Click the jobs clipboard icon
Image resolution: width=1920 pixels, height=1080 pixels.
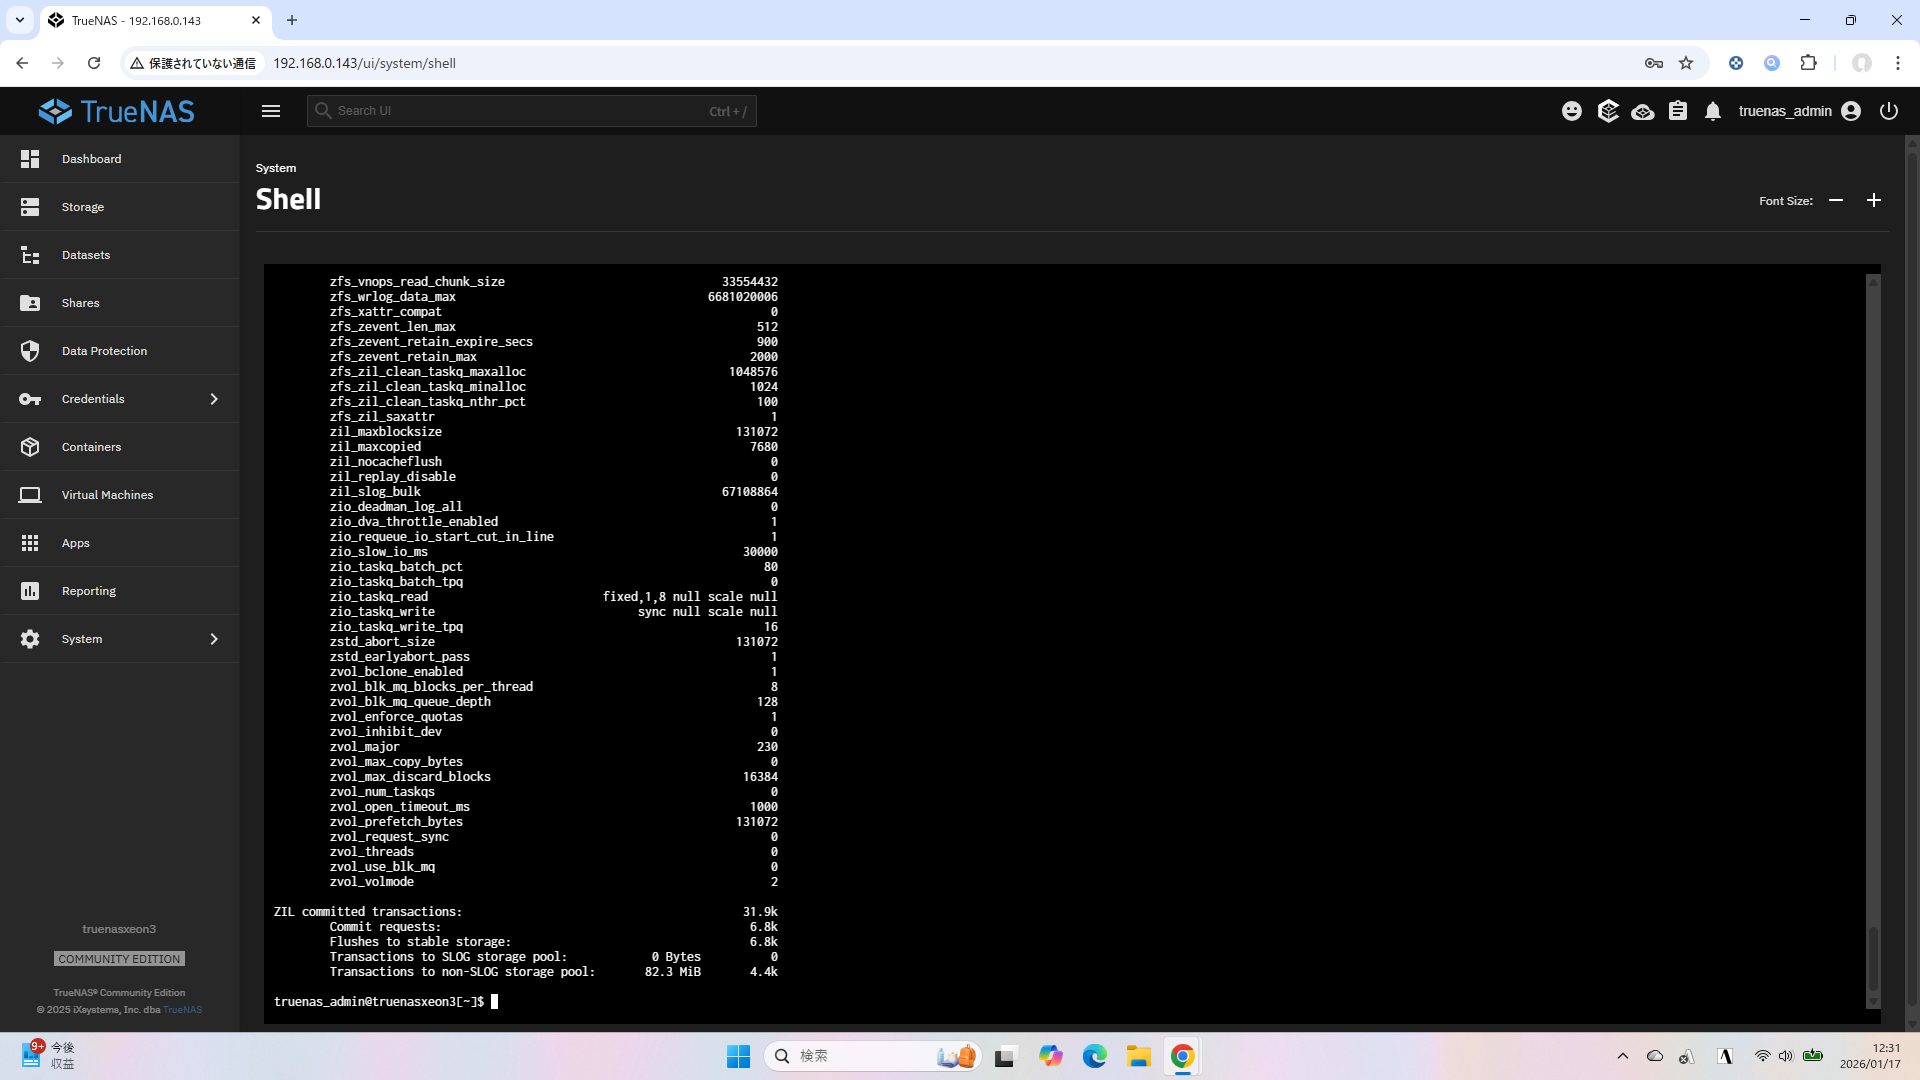(1678, 111)
